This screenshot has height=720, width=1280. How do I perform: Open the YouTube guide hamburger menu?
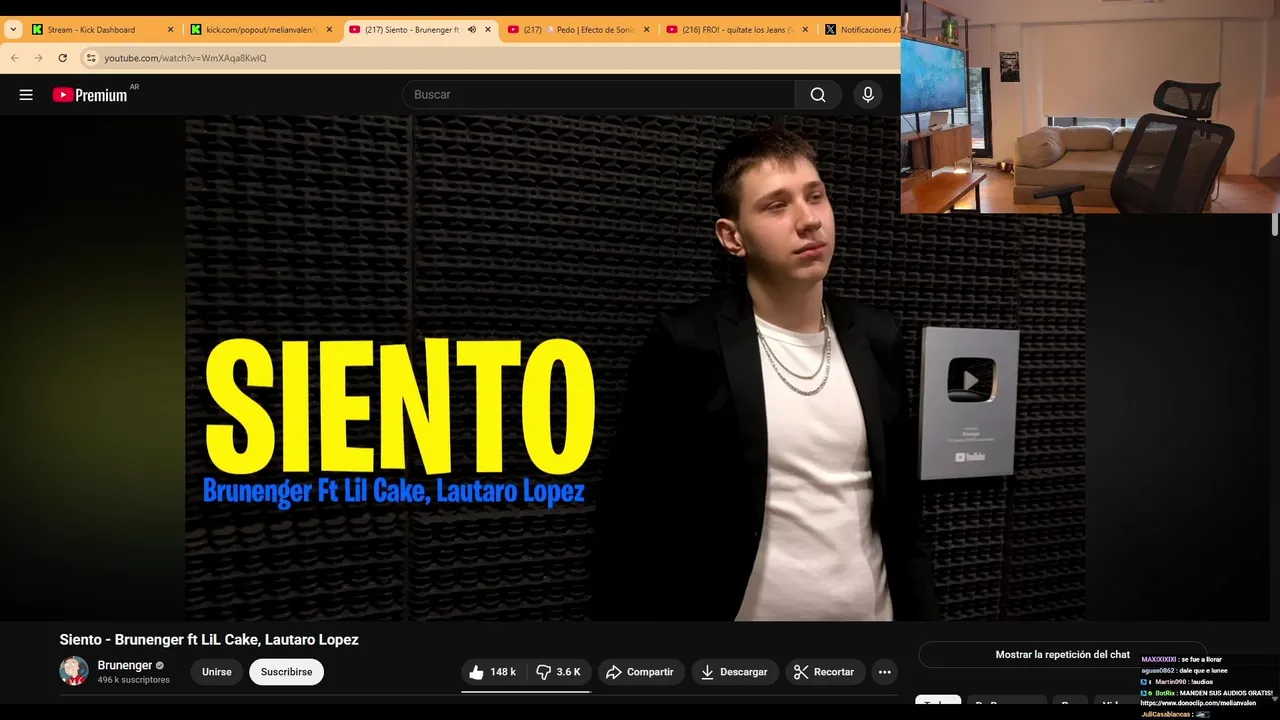[x=26, y=95]
